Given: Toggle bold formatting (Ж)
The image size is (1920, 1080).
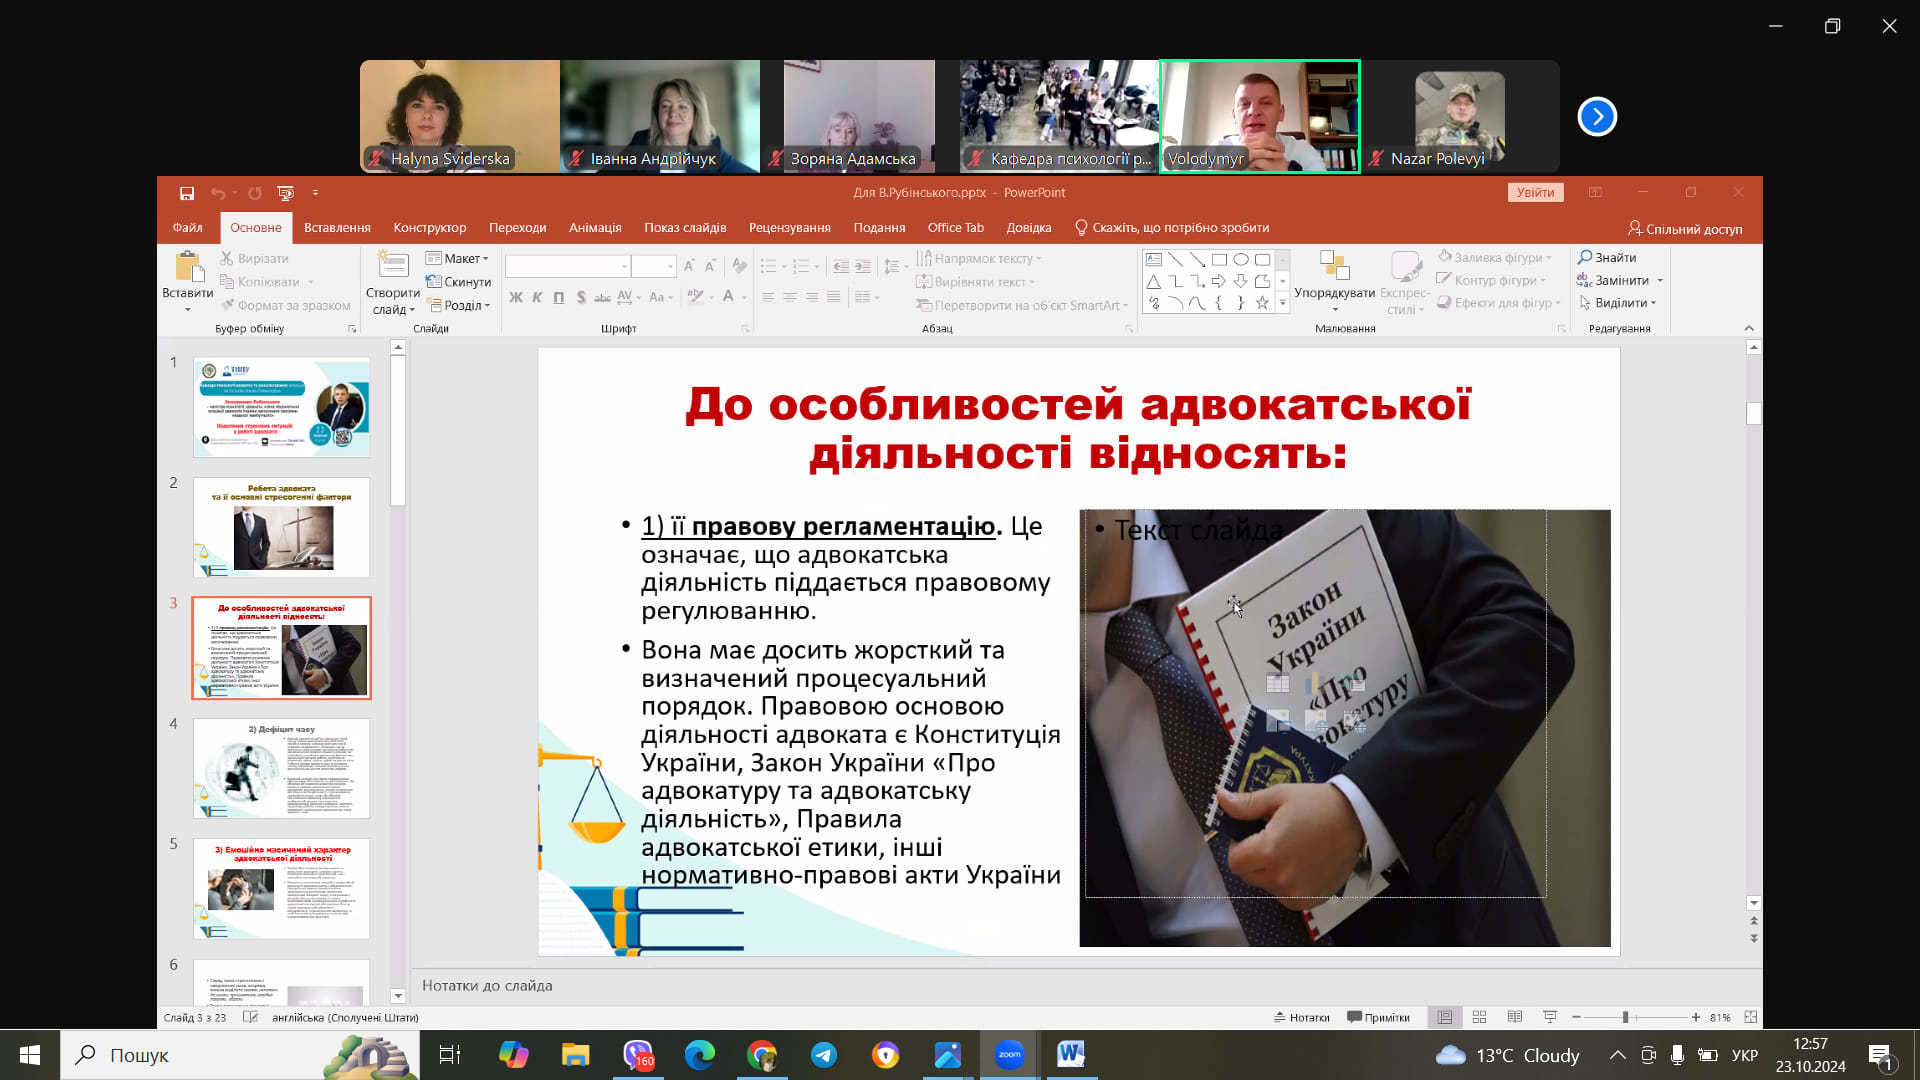Looking at the screenshot, I should (515, 297).
